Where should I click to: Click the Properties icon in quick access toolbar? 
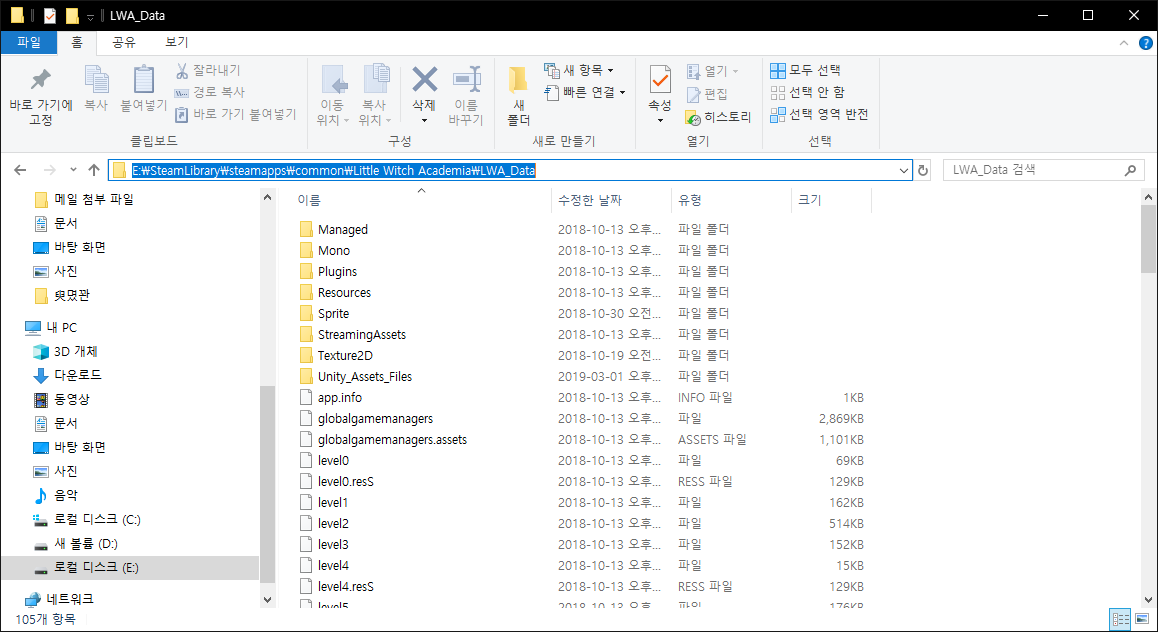(50, 16)
